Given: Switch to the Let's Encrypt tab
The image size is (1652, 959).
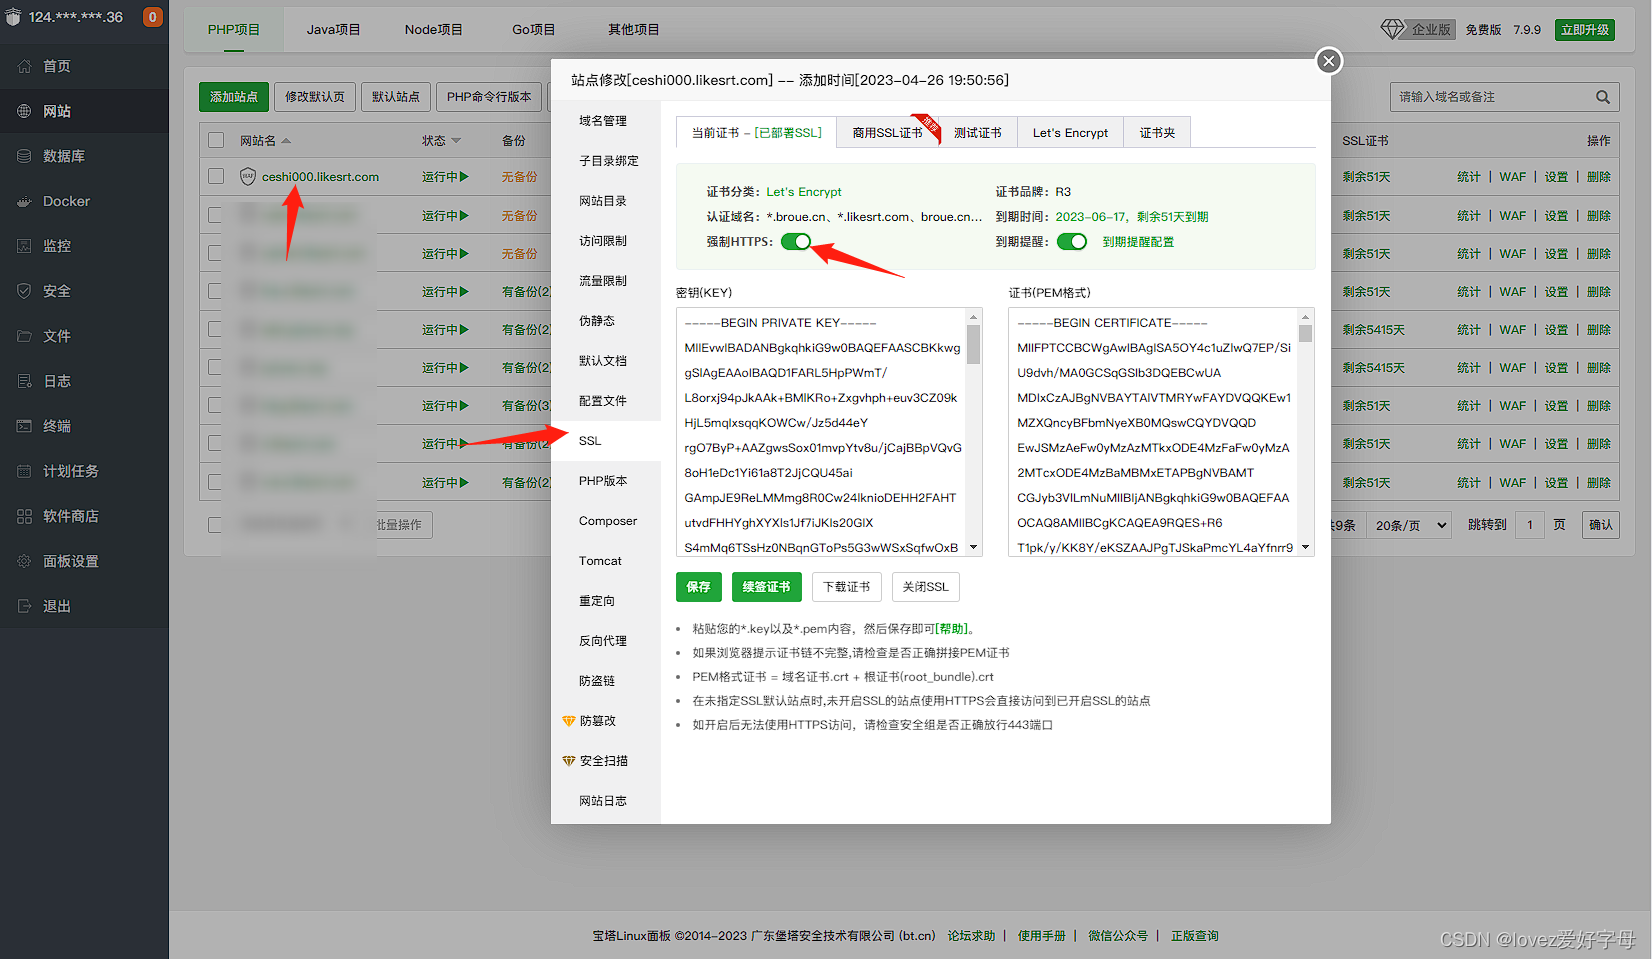Looking at the screenshot, I should point(1070,132).
